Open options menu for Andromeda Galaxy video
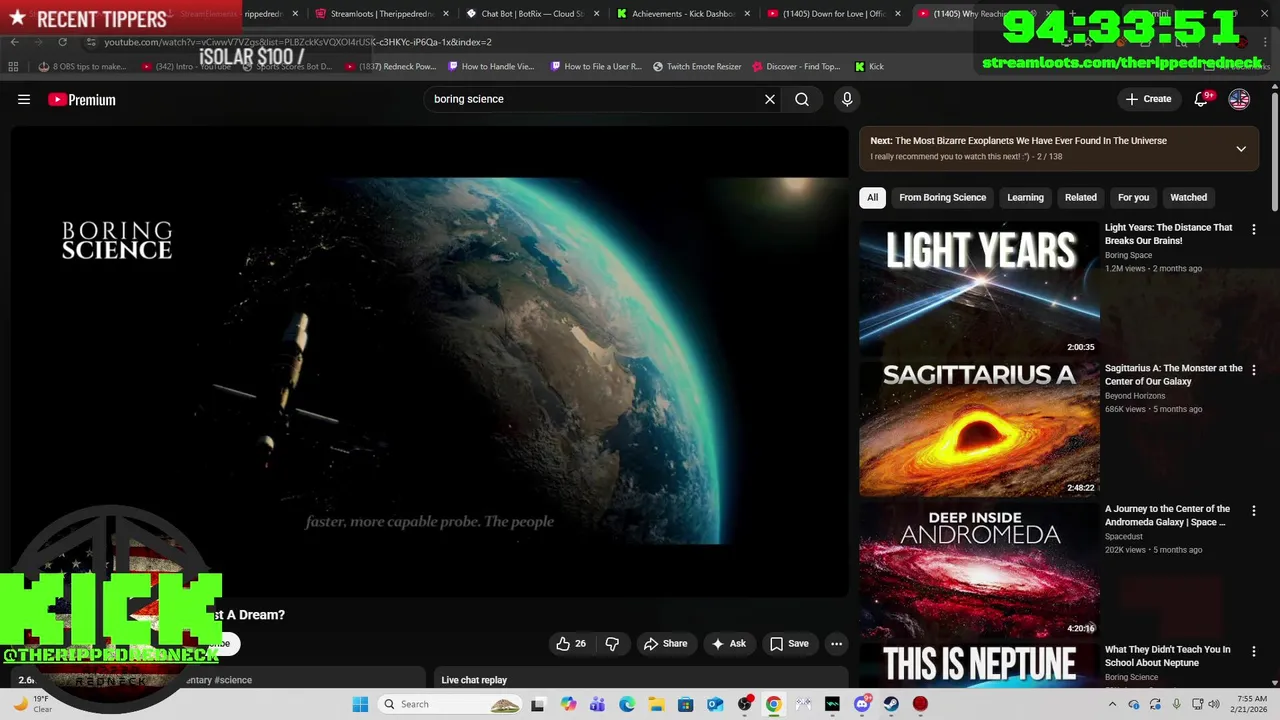The image size is (1280, 720). [1253, 511]
